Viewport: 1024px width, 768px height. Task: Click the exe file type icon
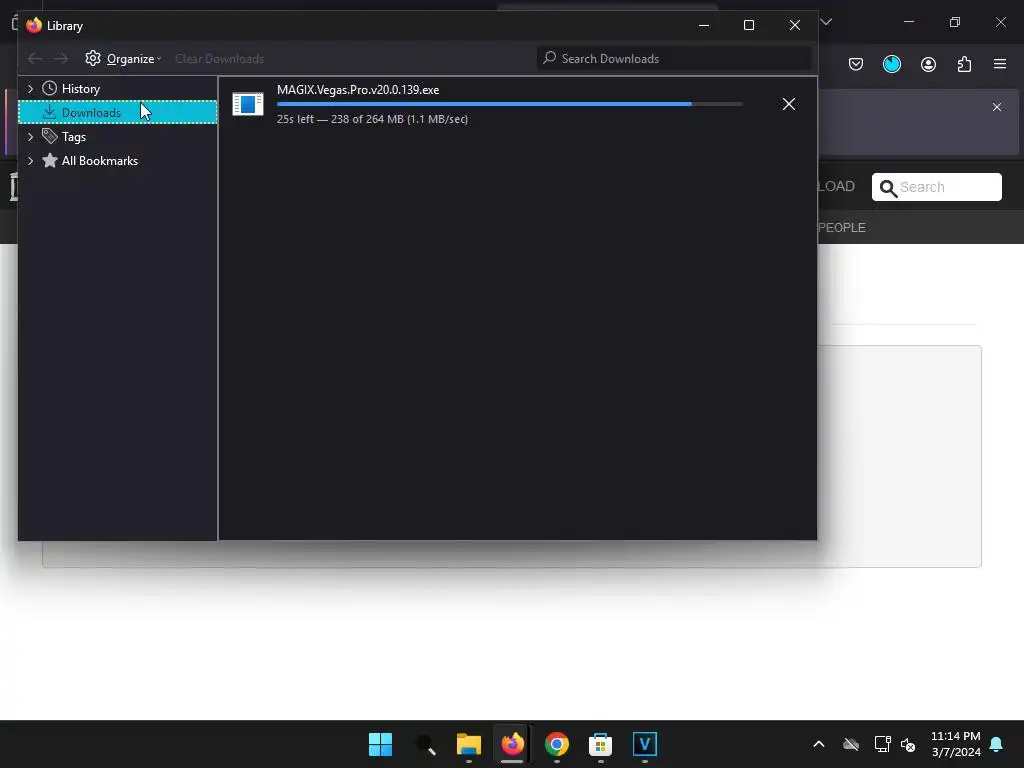tap(248, 104)
